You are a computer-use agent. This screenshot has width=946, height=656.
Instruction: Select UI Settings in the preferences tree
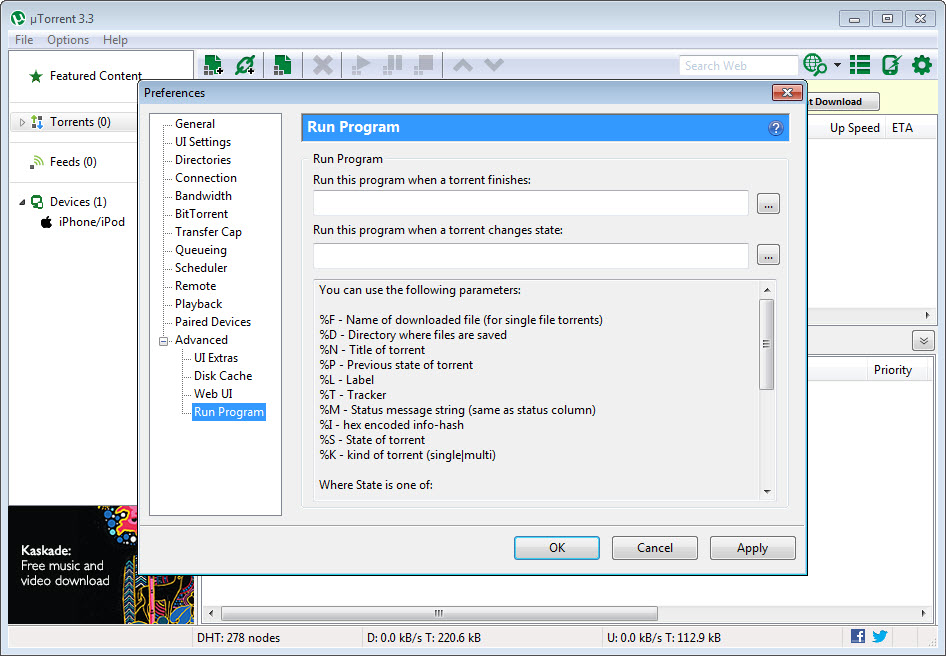(203, 142)
